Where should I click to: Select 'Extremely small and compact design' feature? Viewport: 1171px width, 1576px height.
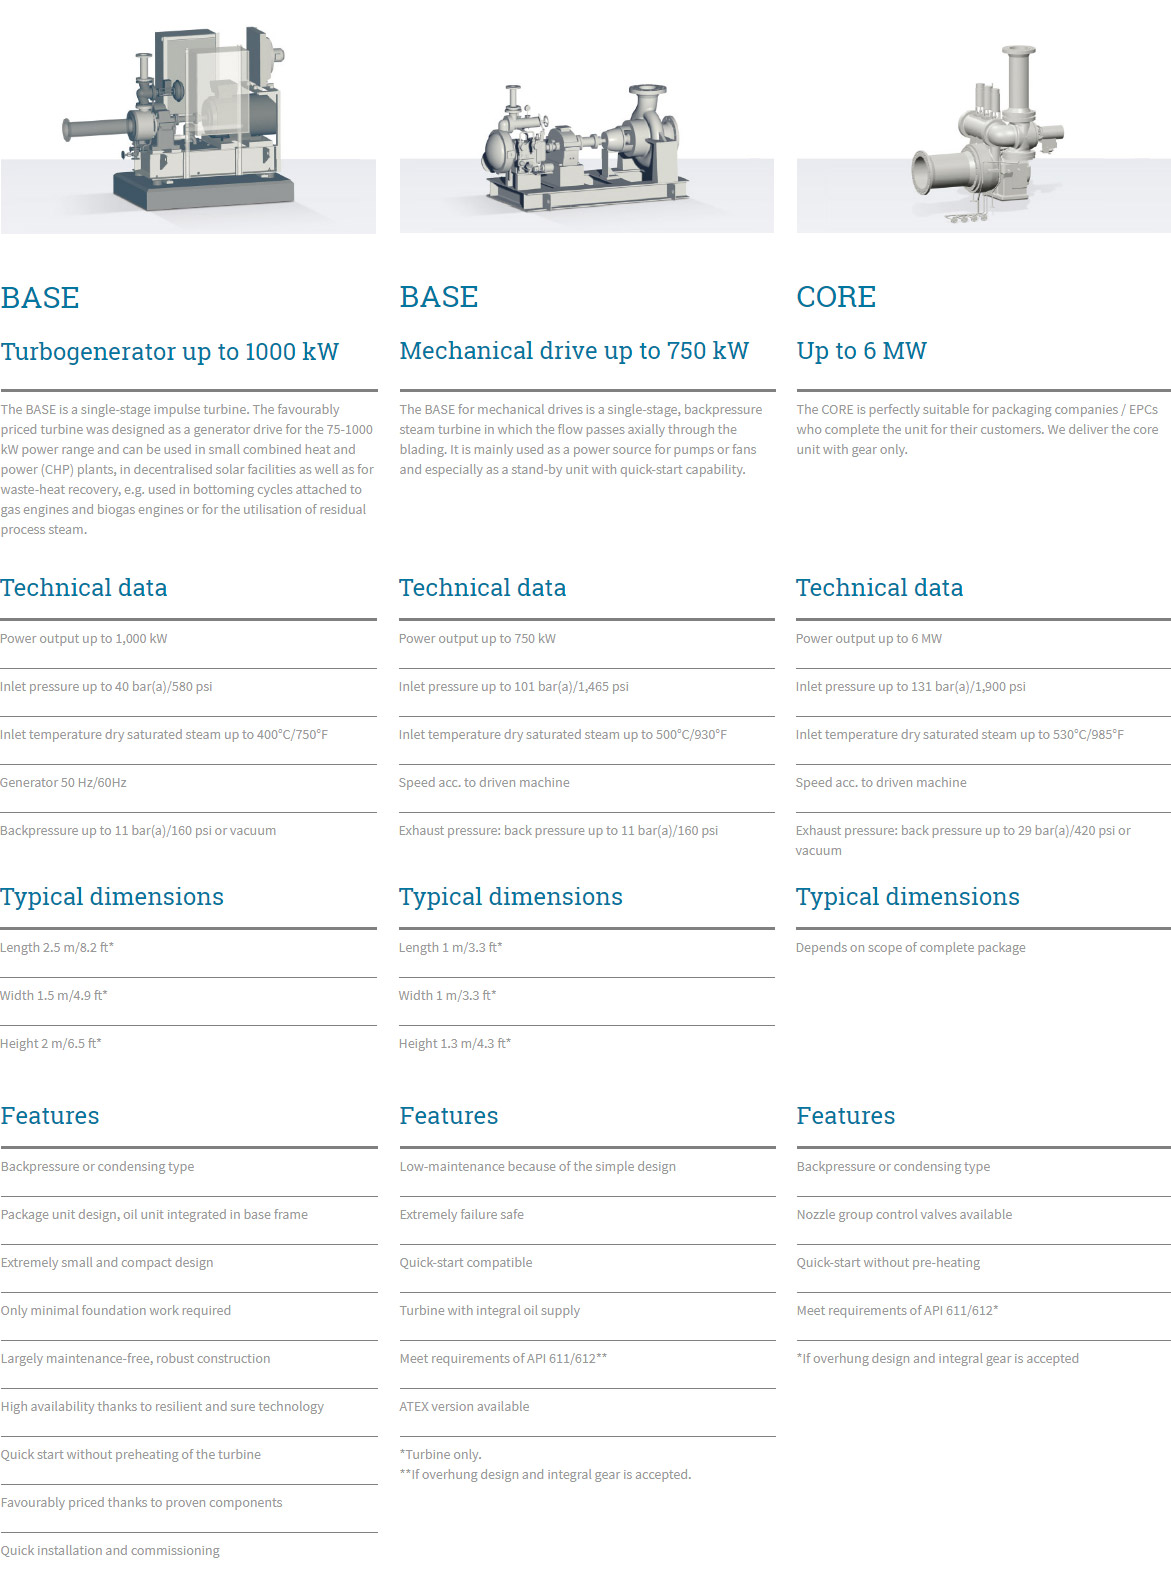[107, 1263]
